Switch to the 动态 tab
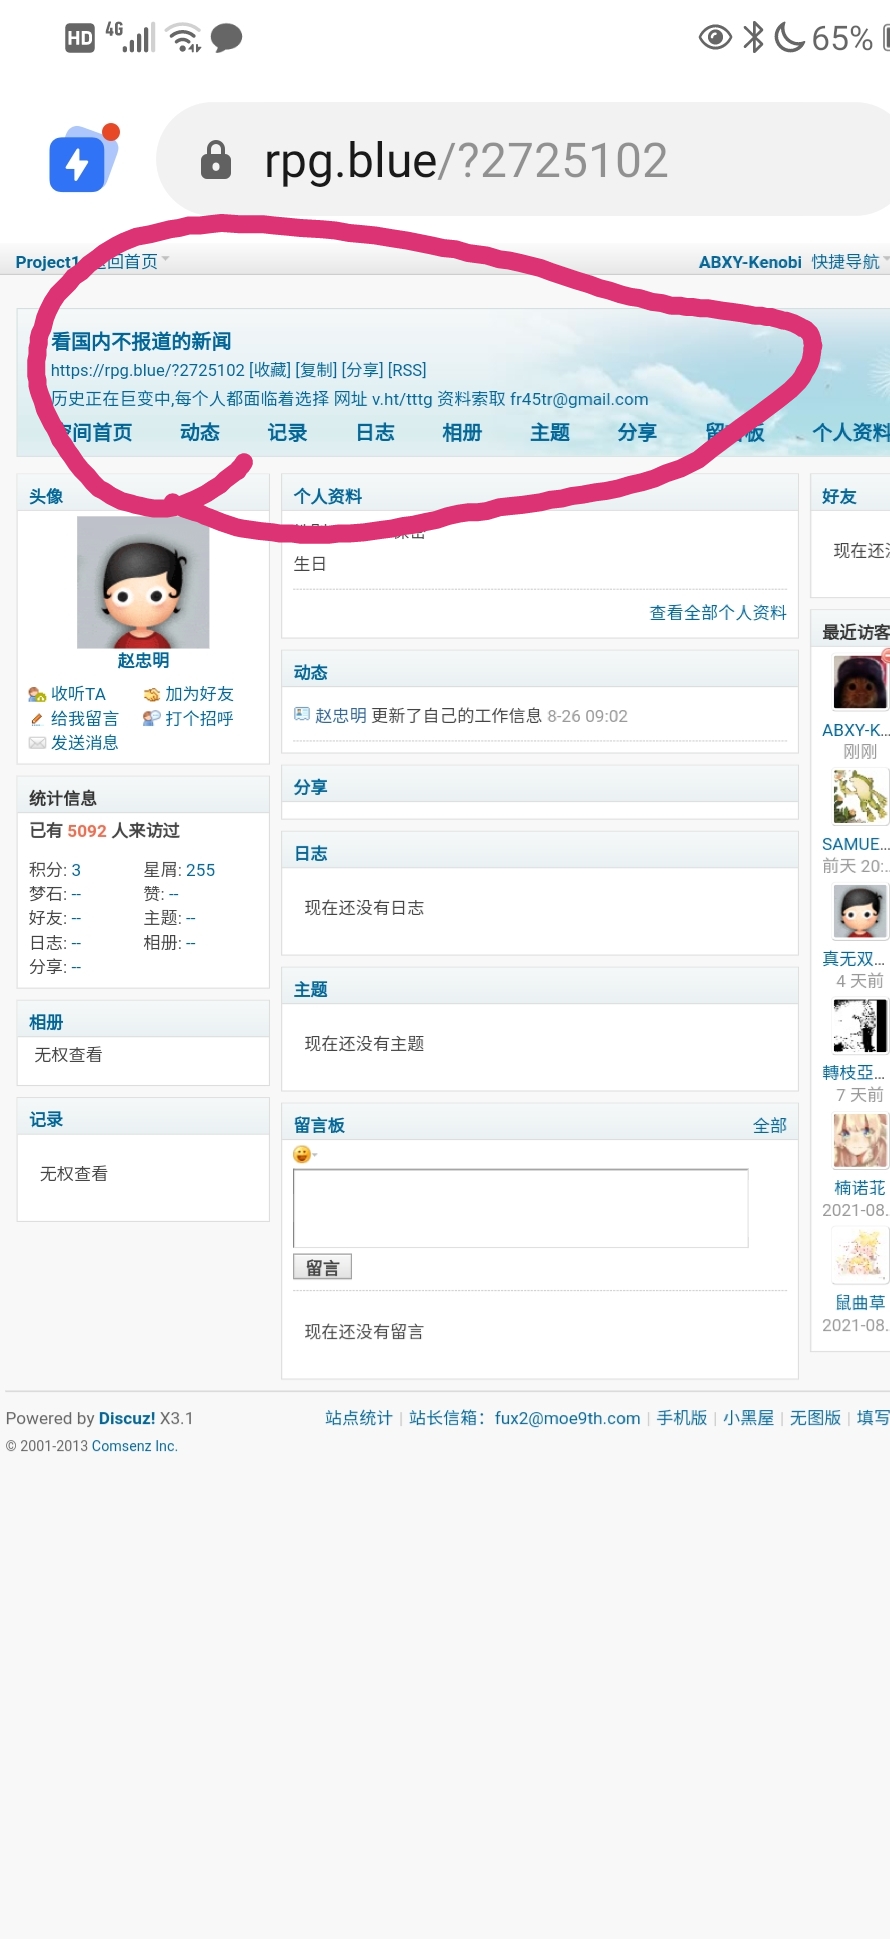This screenshot has height=1939, width=890. pos(200,433)
